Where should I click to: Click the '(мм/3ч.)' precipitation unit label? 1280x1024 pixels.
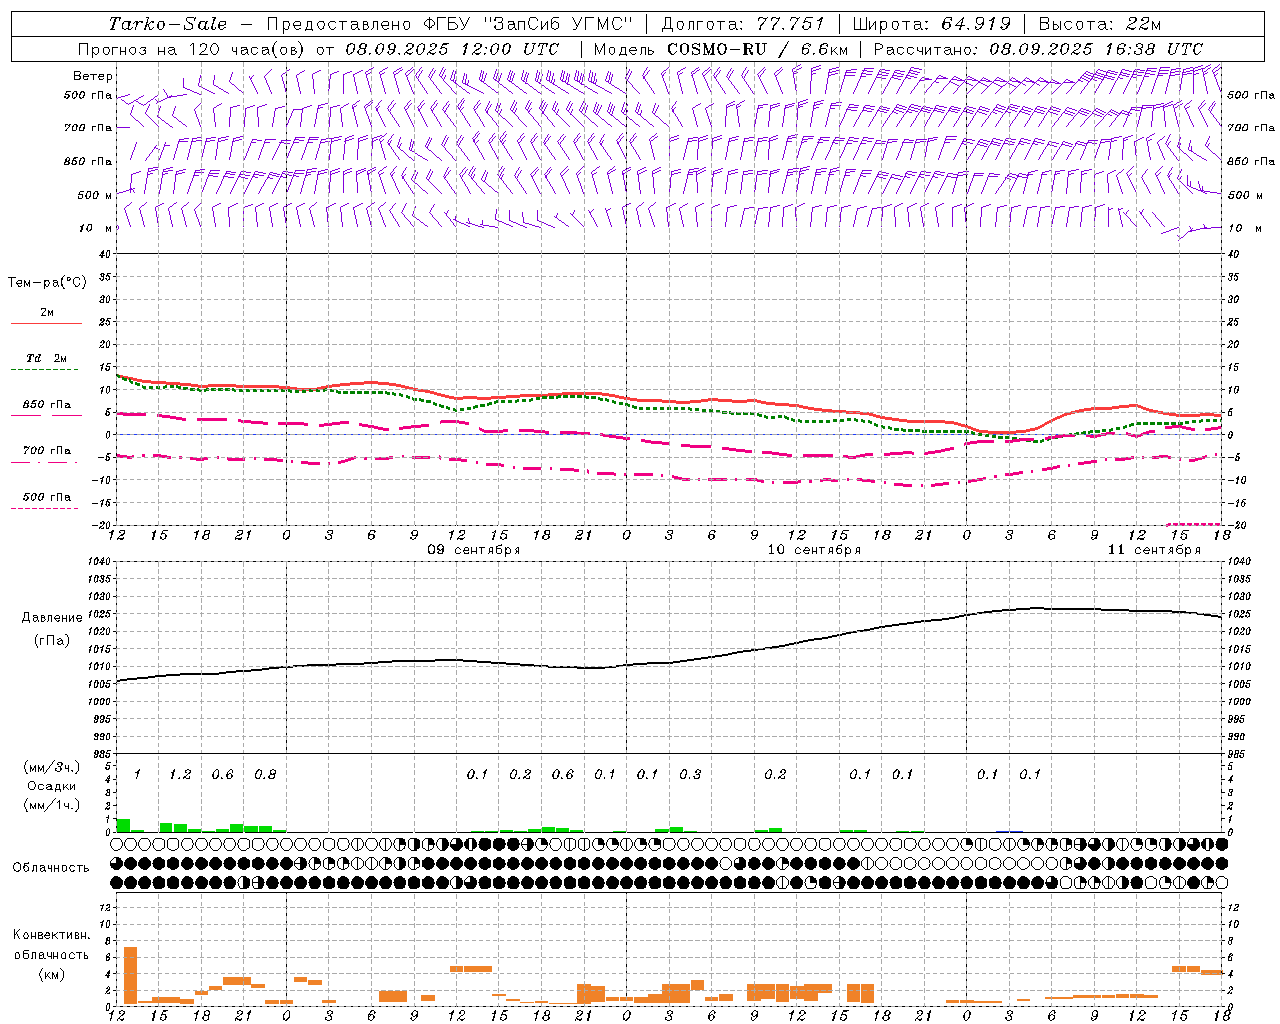point(51,767)
